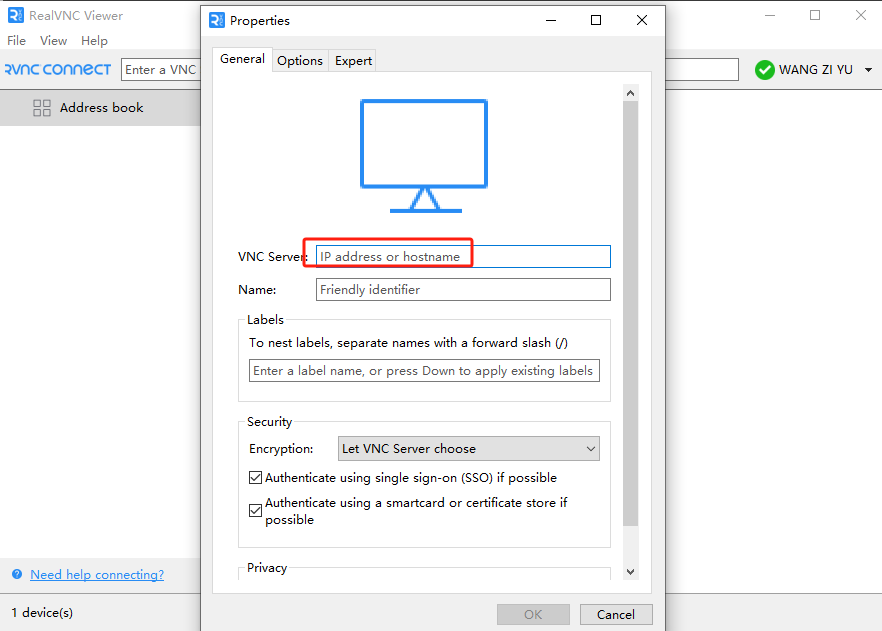This screenshot has height=631, width=882.
Task: Select Address book in the sidebar
Action: click(100, 107)
